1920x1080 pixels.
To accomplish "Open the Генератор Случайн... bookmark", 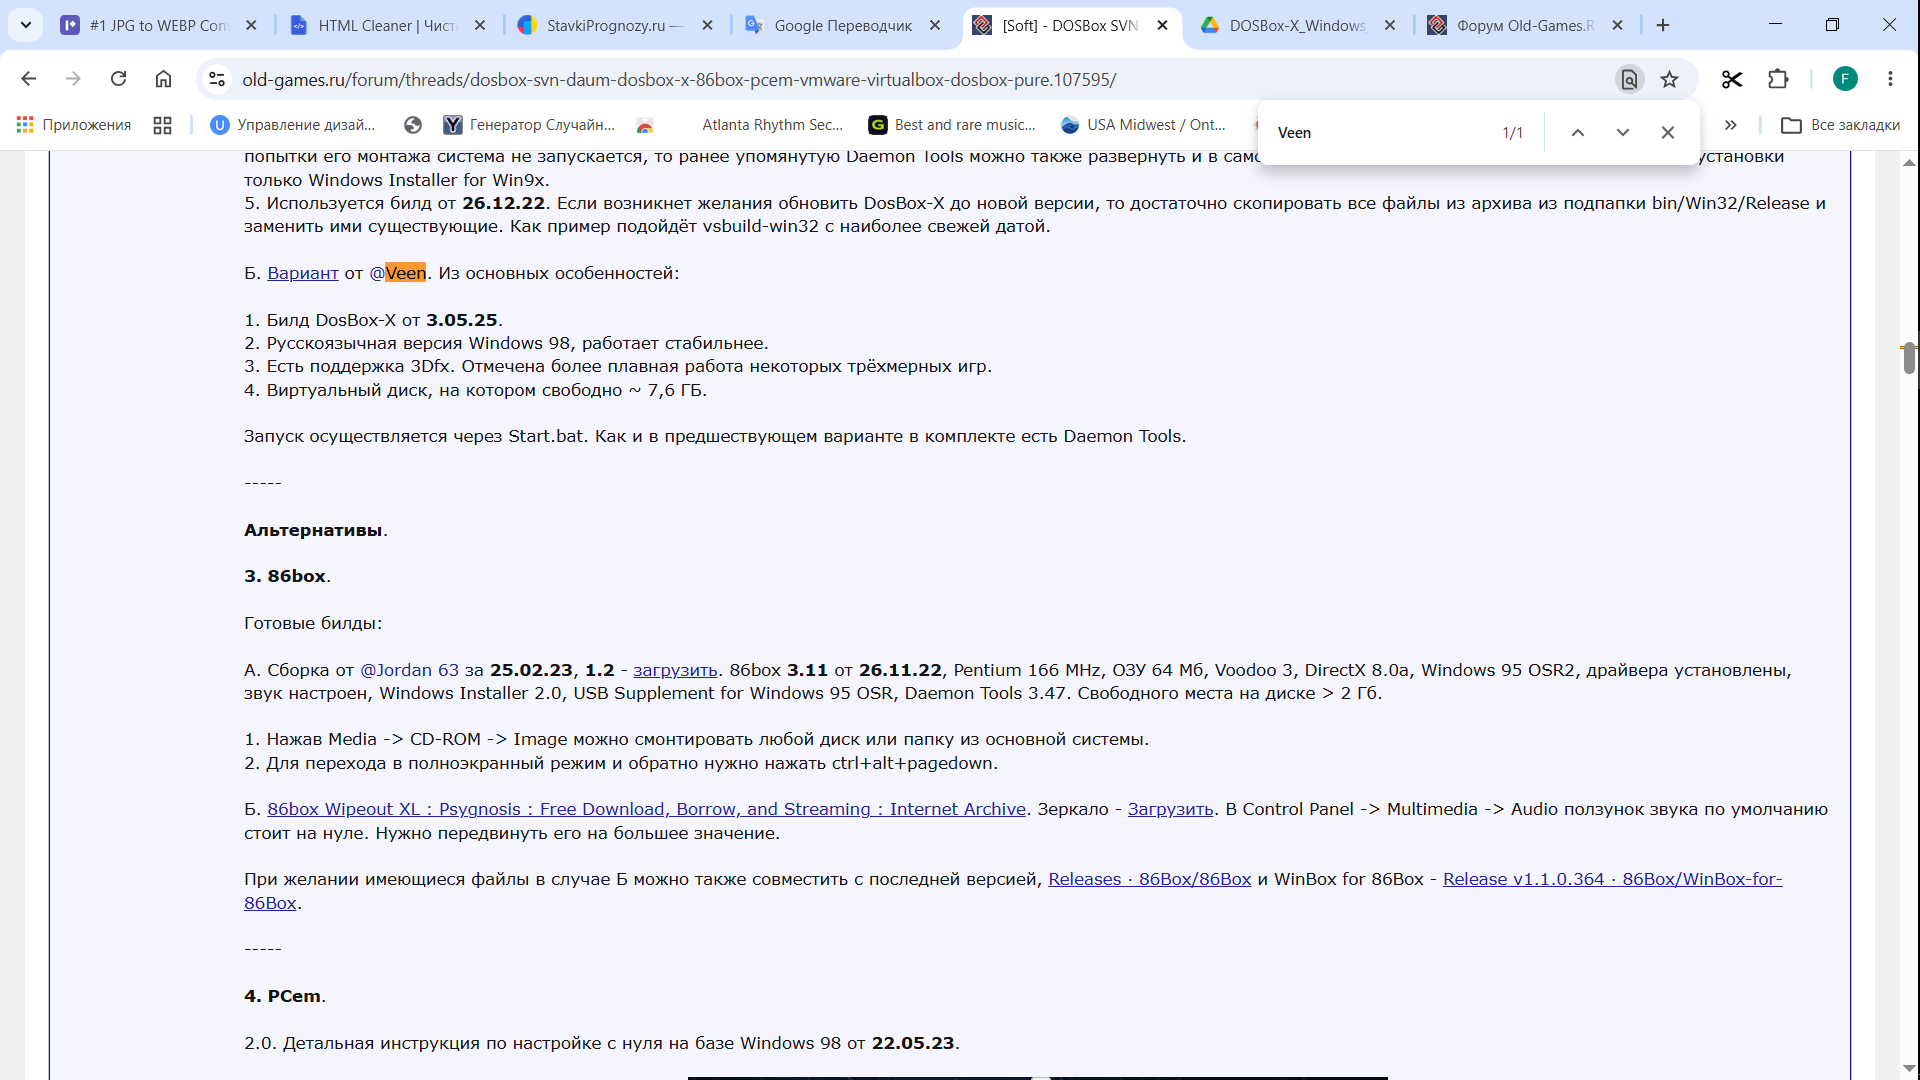I will 529,125.
